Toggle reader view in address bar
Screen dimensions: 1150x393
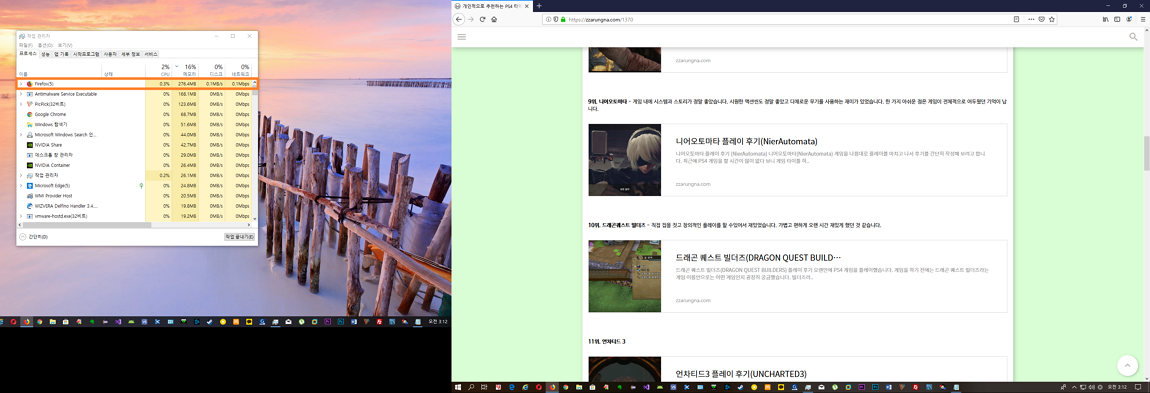[1016, 19]
